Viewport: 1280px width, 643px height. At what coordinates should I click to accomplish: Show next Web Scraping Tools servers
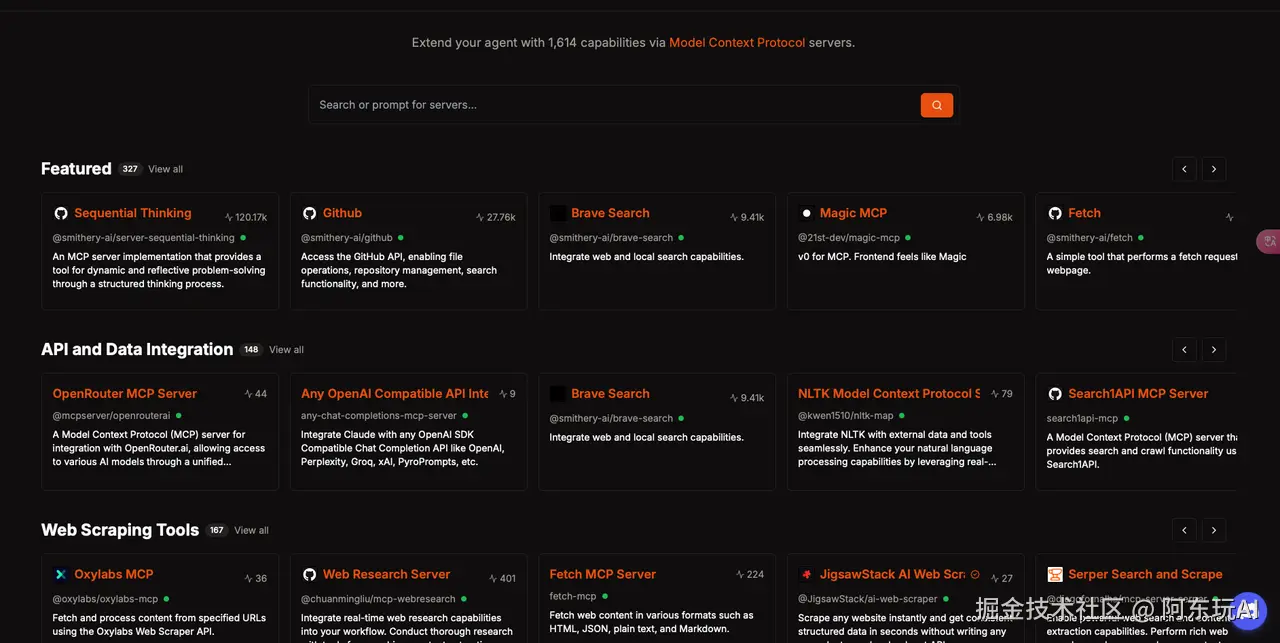click(x=1213, y=530)
